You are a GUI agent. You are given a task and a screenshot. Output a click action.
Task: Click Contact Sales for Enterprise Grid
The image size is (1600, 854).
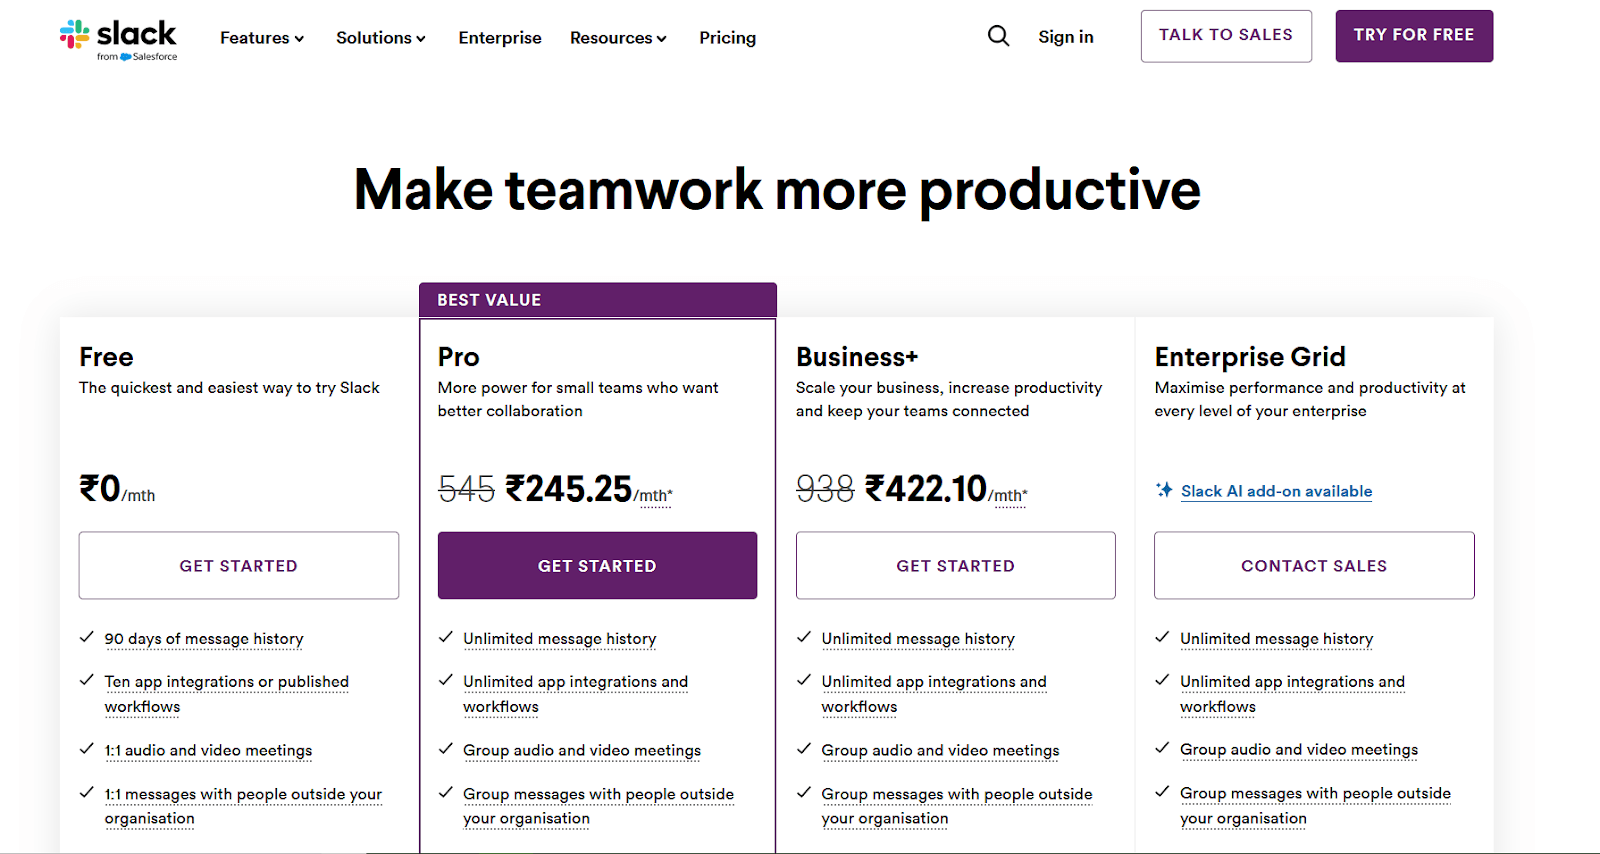[x=1314, y=566]
